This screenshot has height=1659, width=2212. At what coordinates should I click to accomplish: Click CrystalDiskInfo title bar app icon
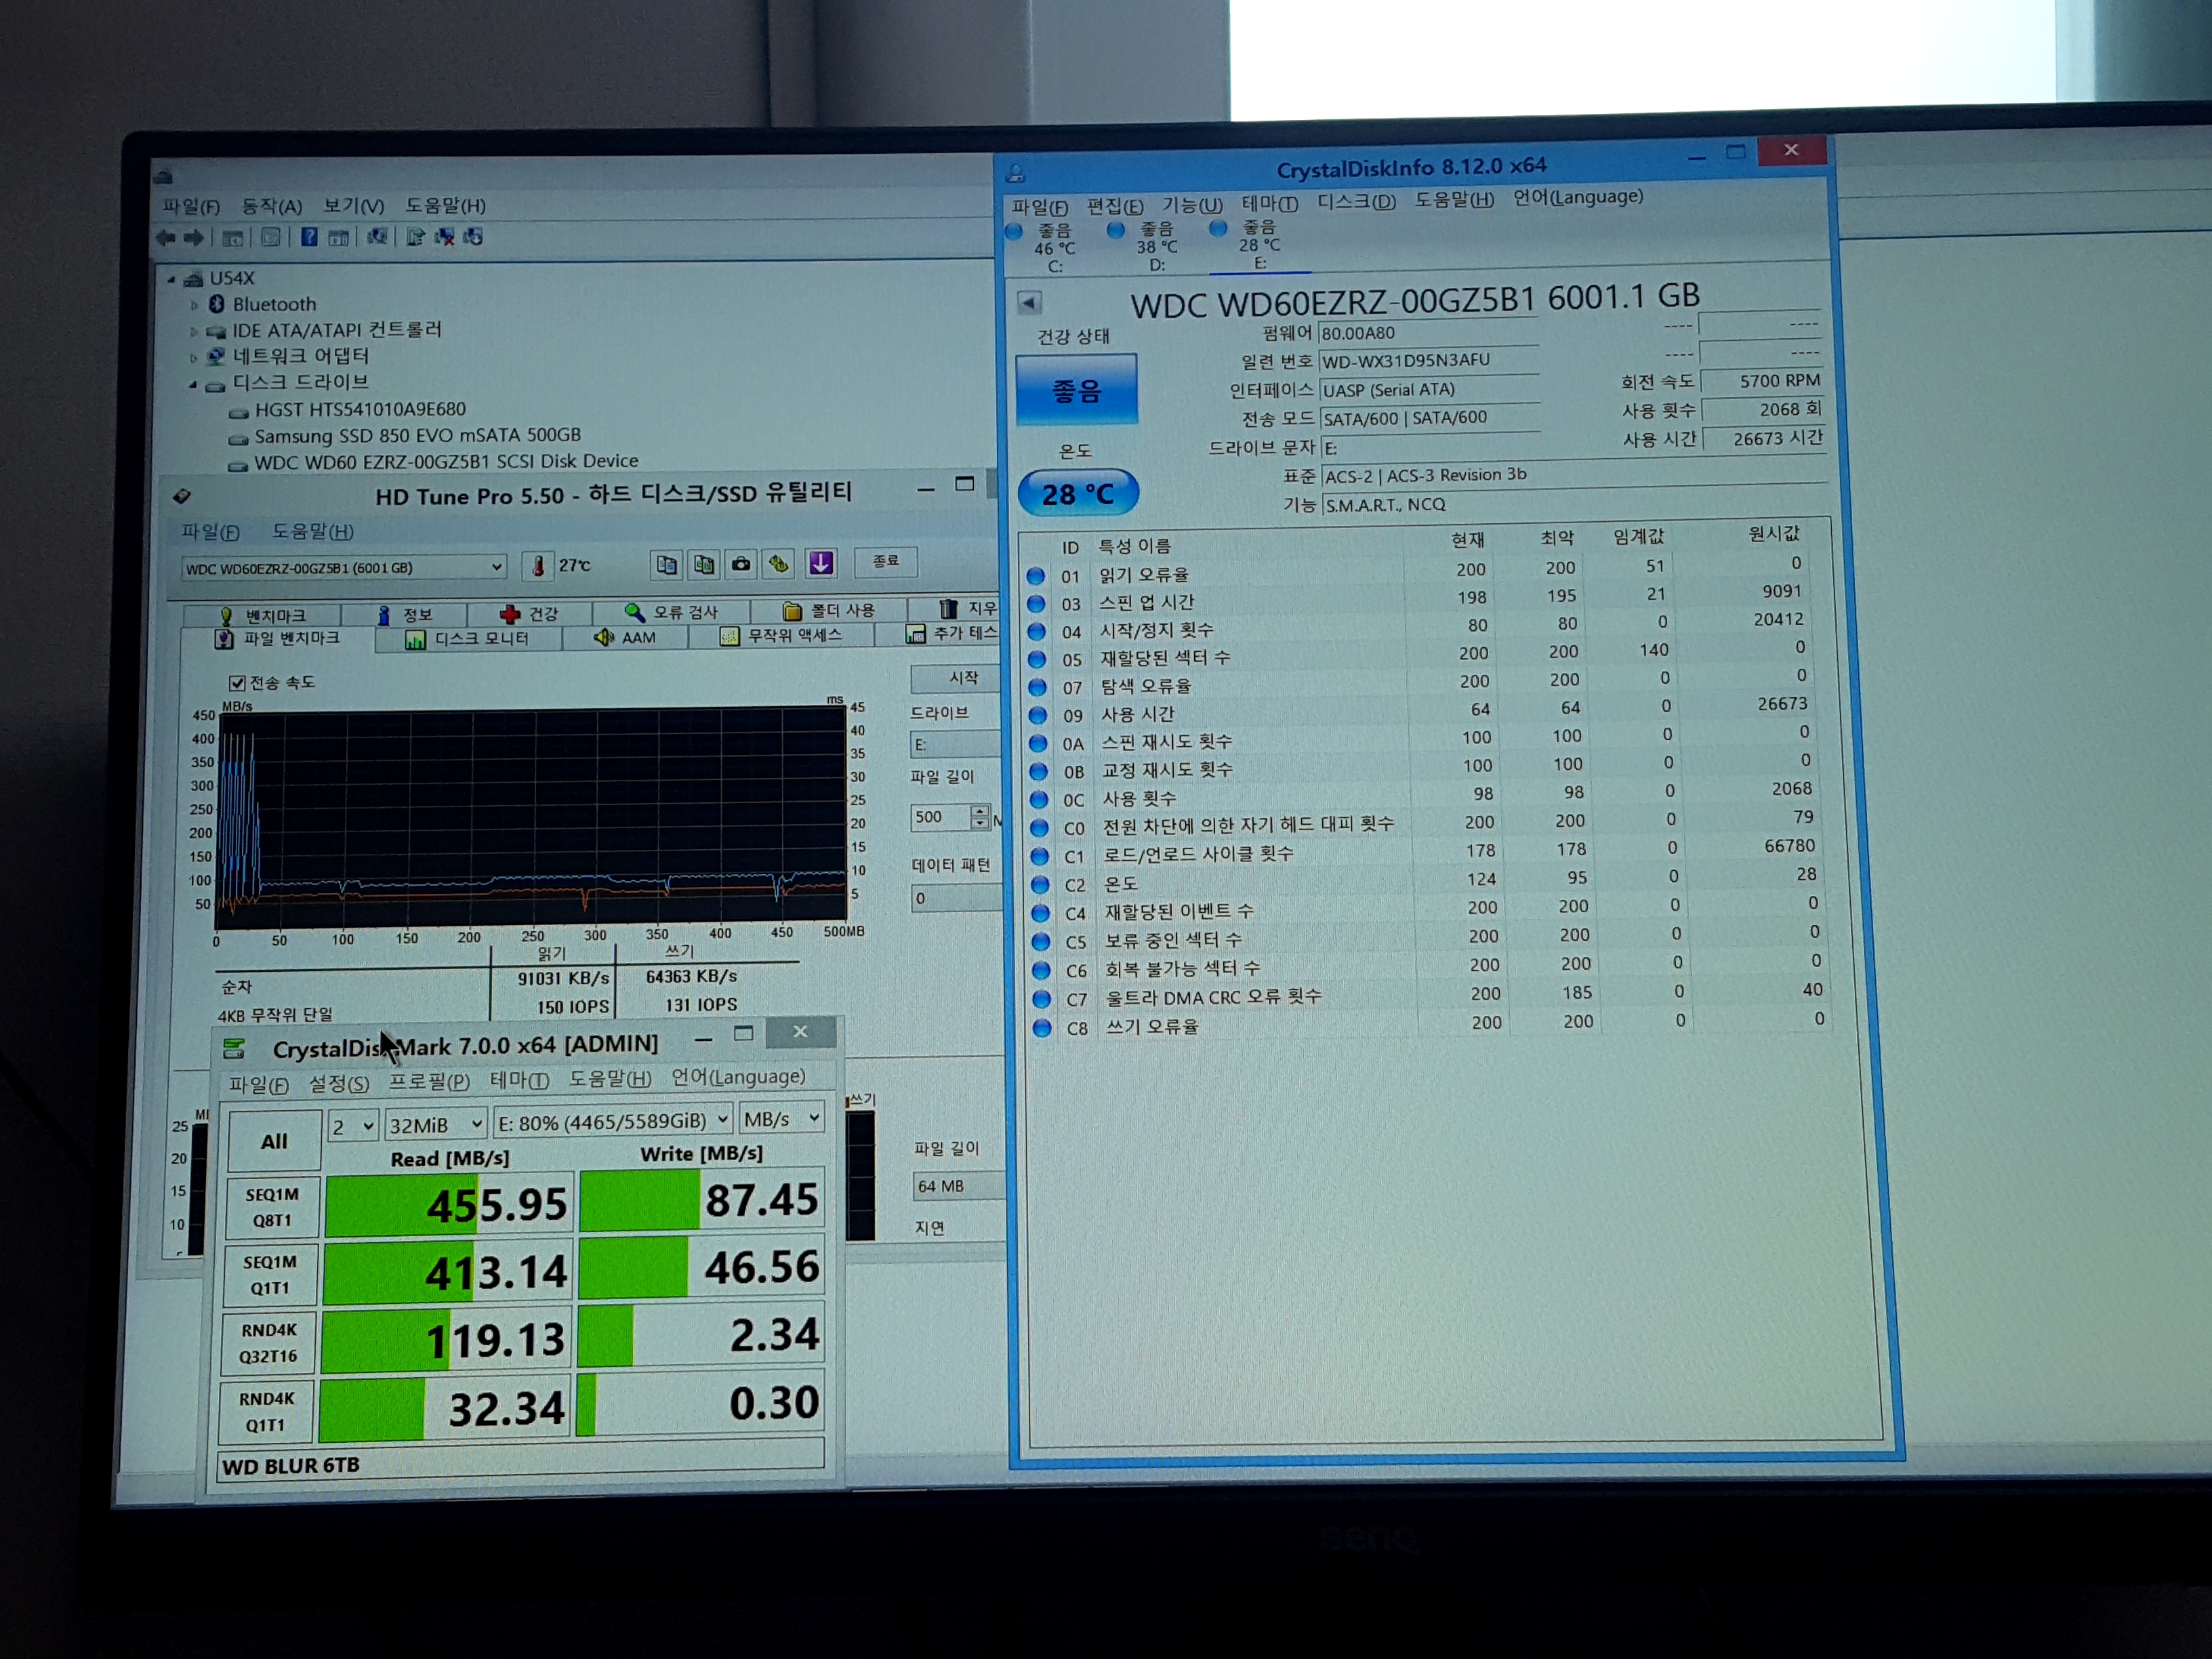coord(1016,173)
